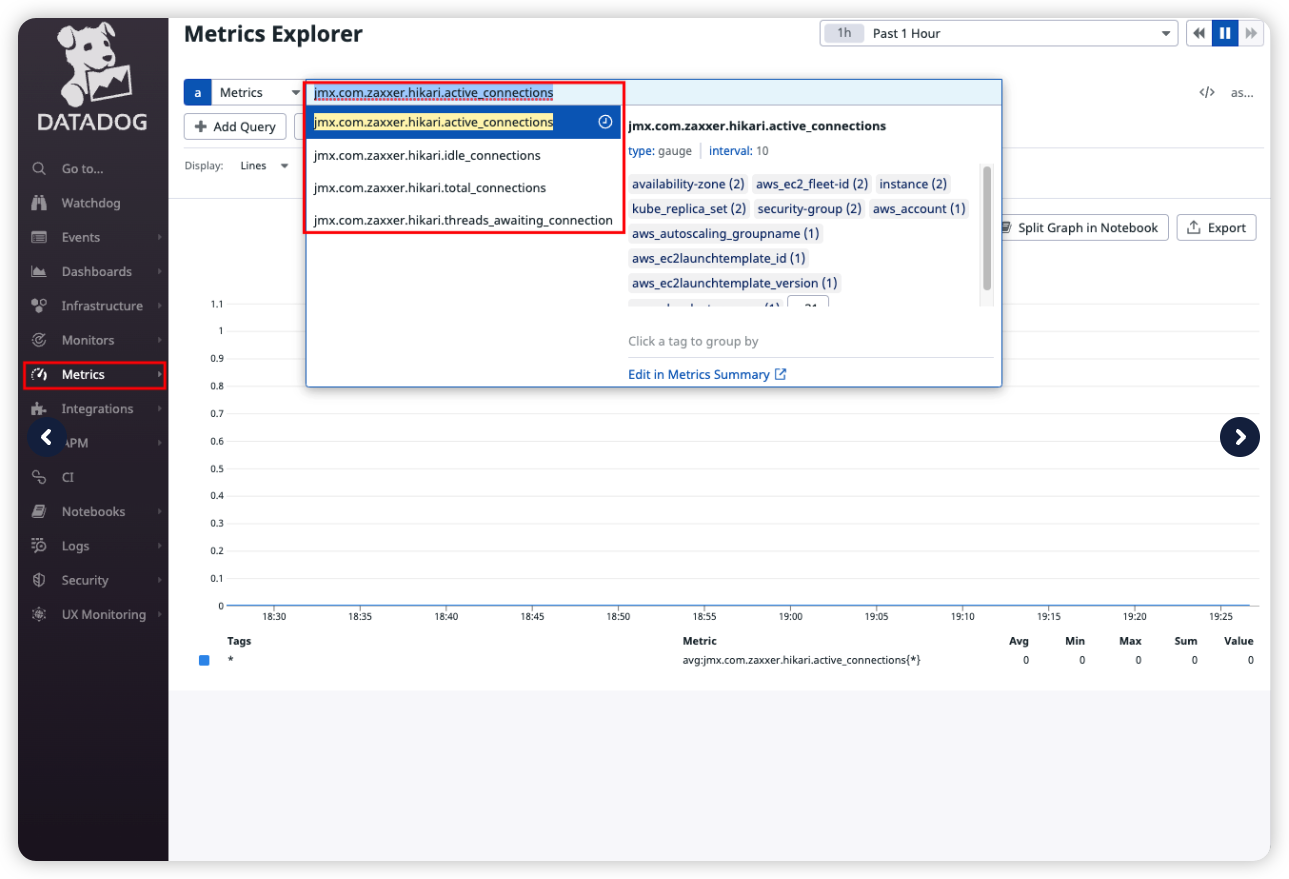
Task: Group by instance (2) tag
Action: (x=913, y=184)
